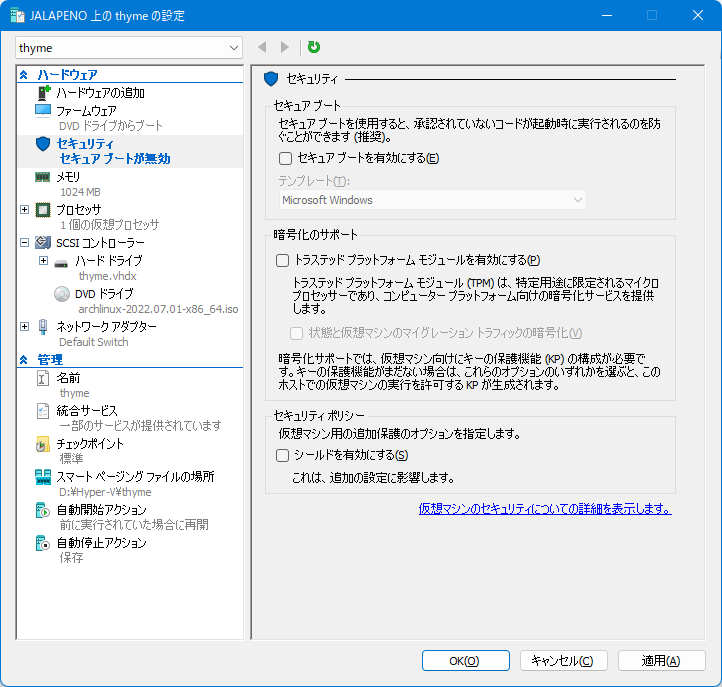Open the Microsoft Windows template dropdown
The height and width of the screenshot is (687, 722).
pos(432,200)
